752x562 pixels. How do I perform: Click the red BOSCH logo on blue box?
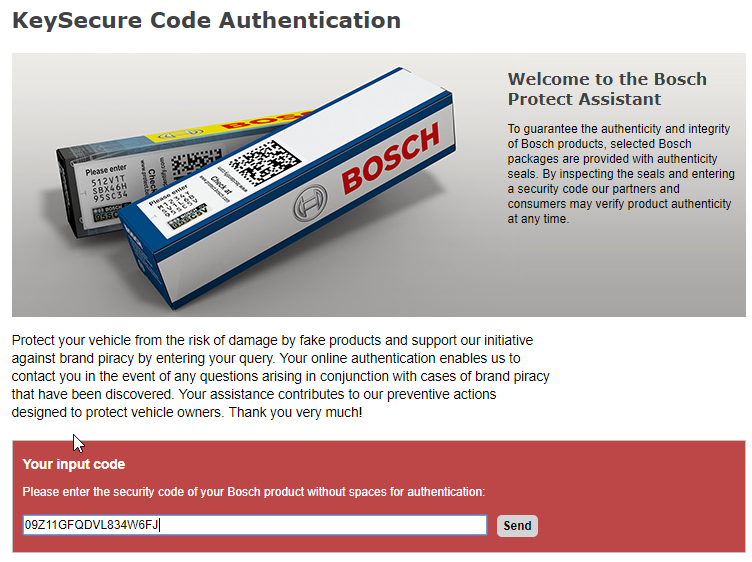pyautogui.click(x=390, y=157)
